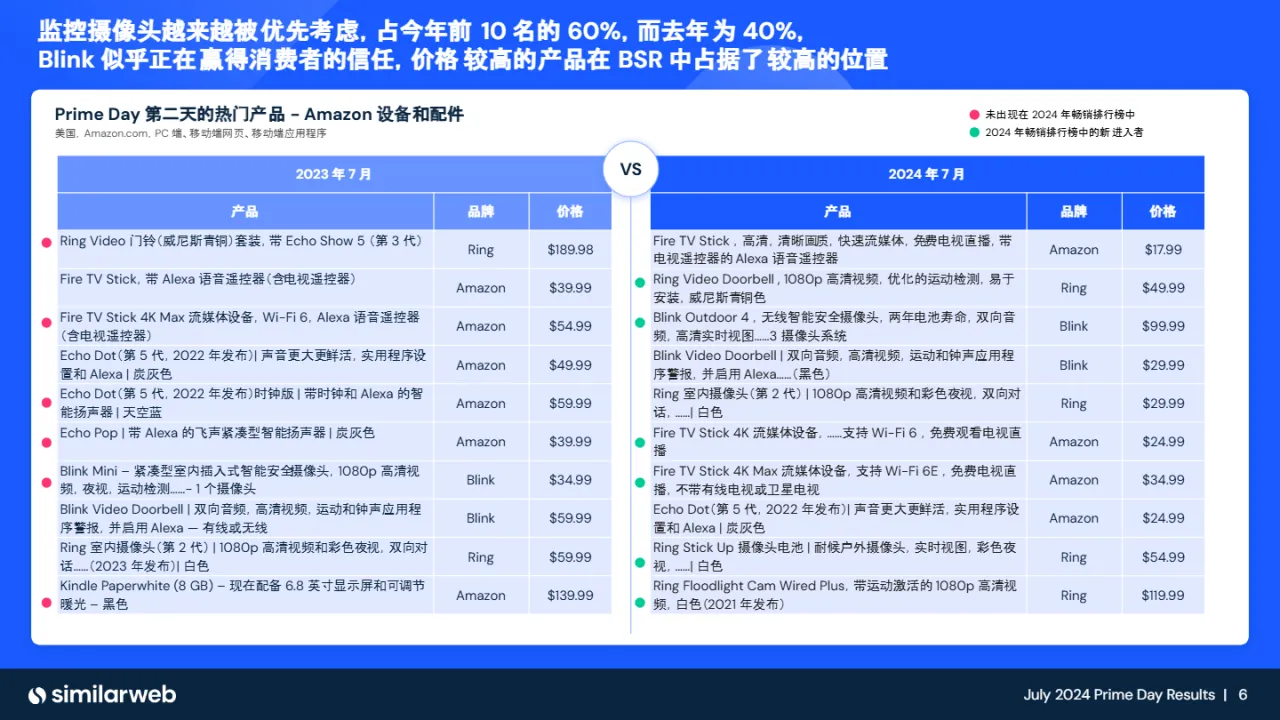Click the 2023 Ring 室内摄像头 (2023 年发布) product
Screen dimensions: 1280x720
click(243, 556)
